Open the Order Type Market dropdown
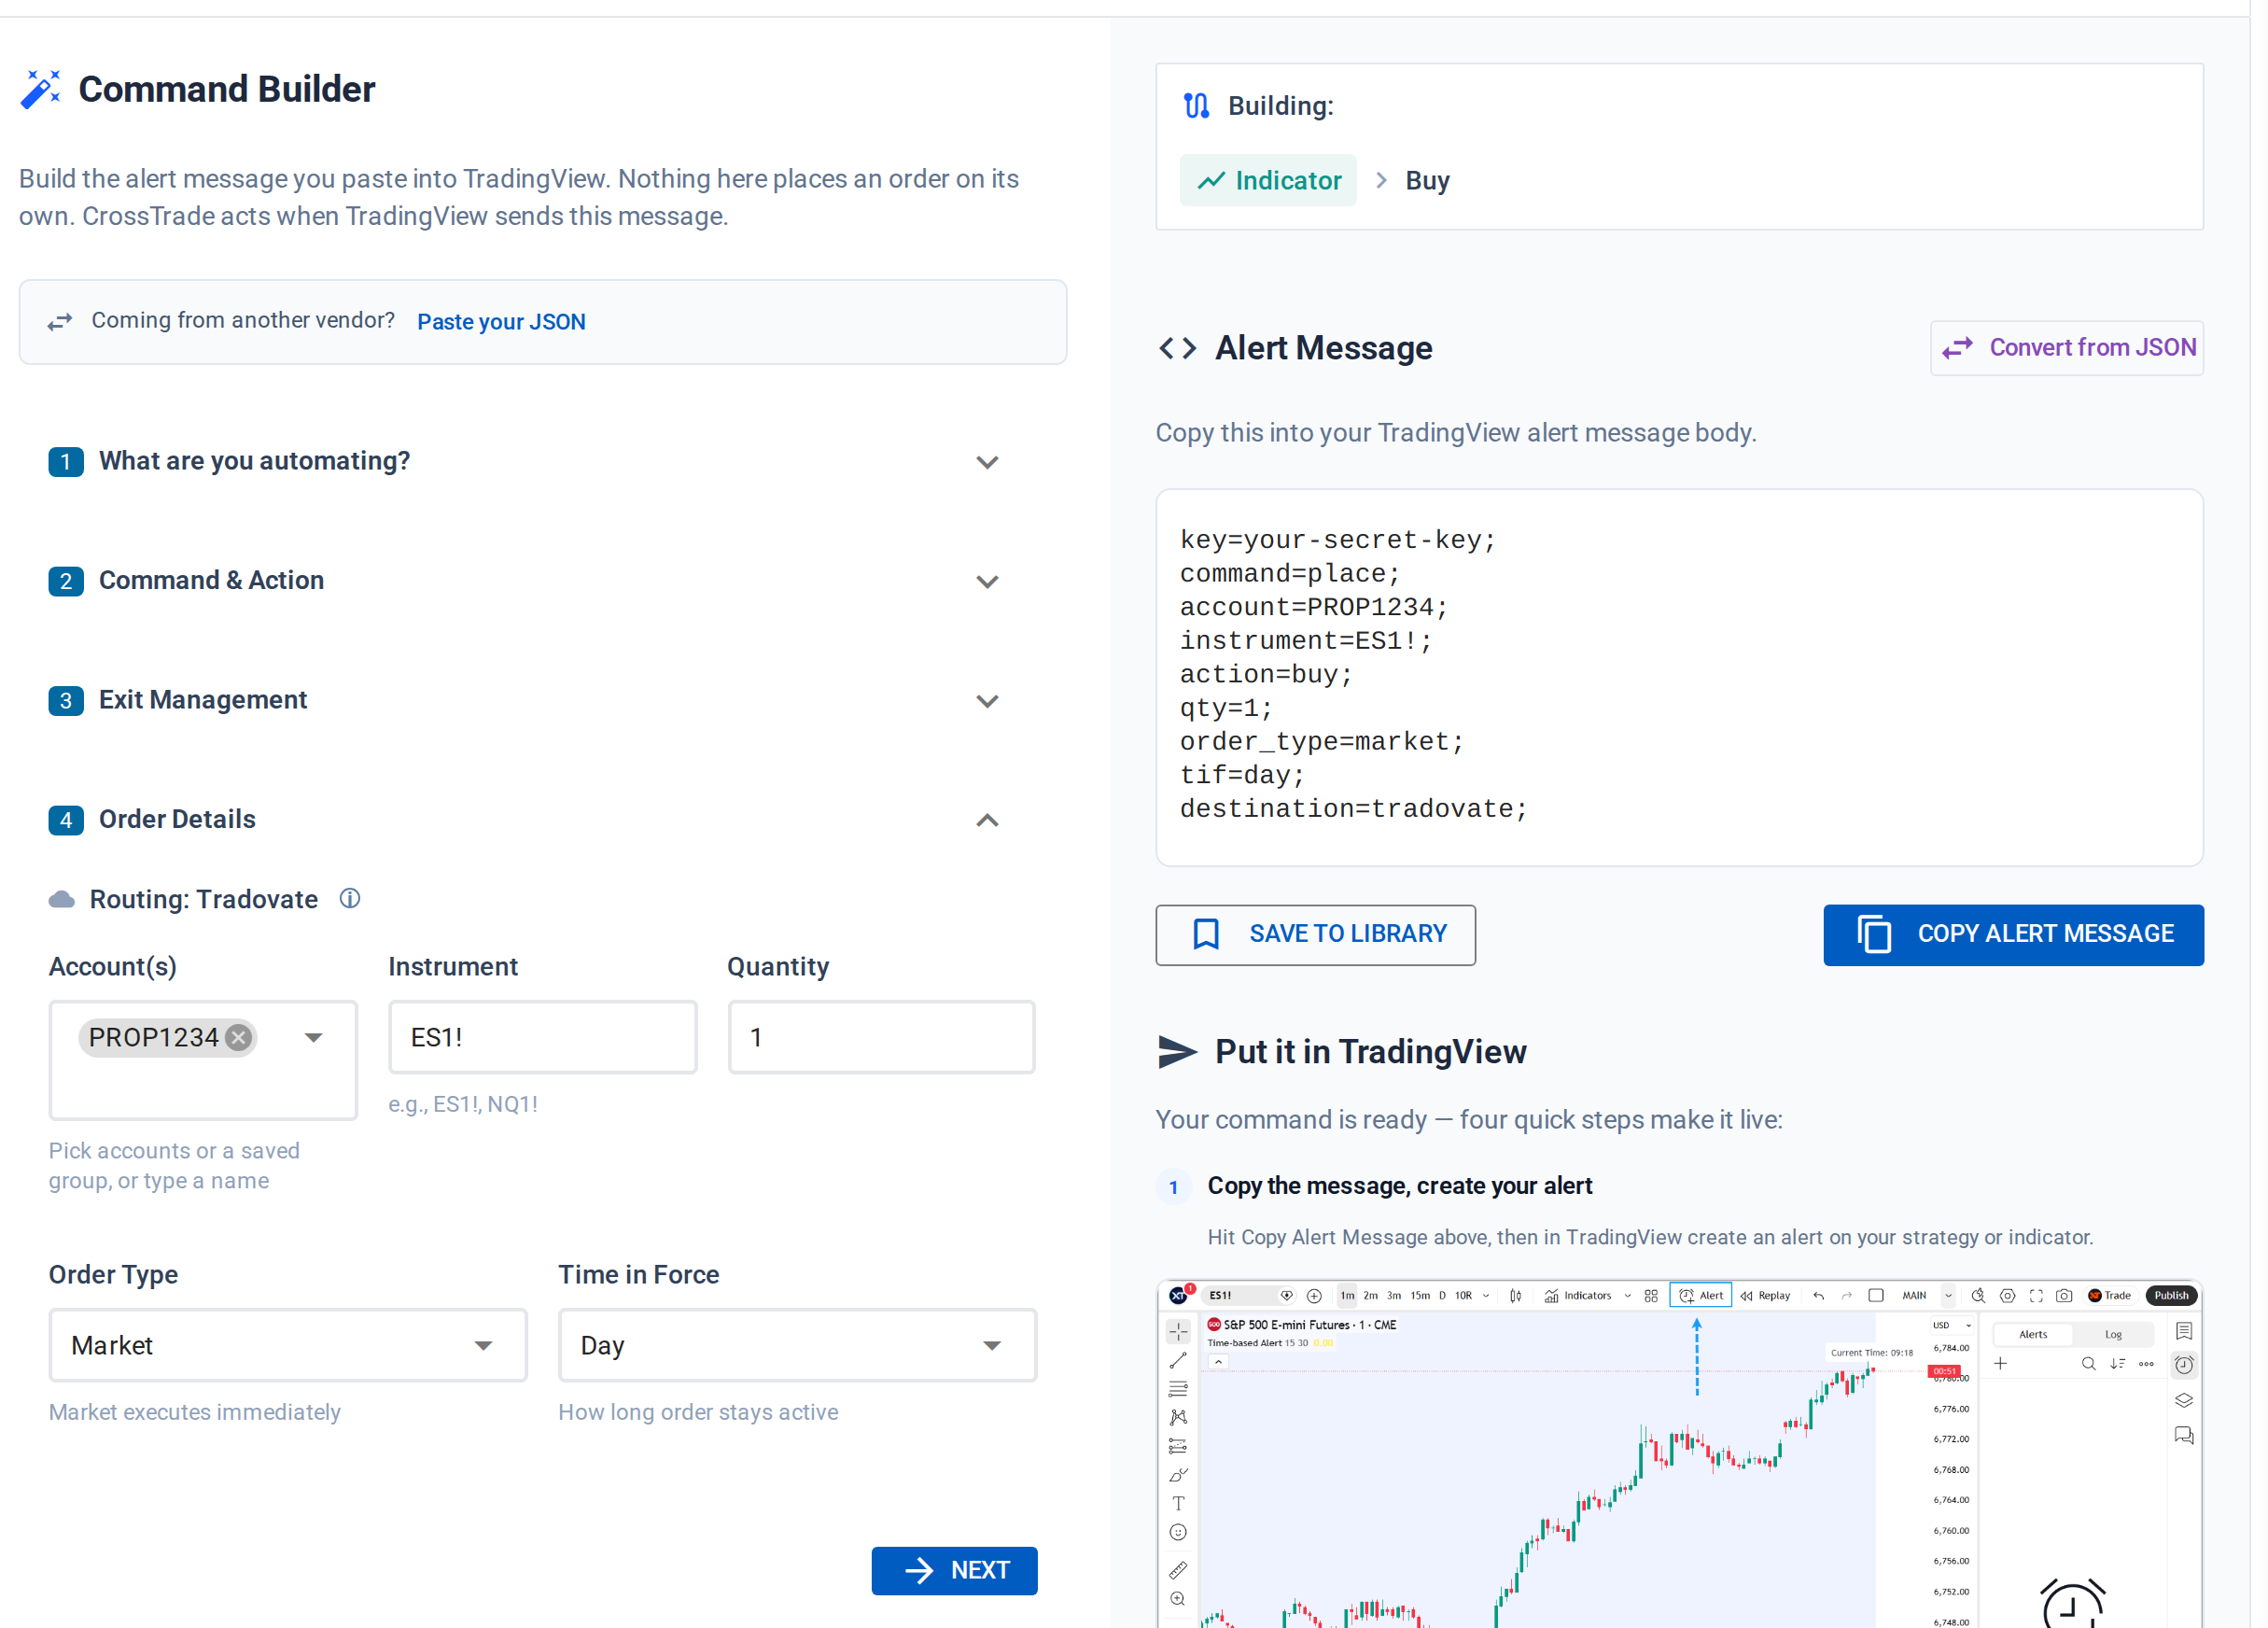Viewport: 2268px width, 1628px height. point(288,1346)
